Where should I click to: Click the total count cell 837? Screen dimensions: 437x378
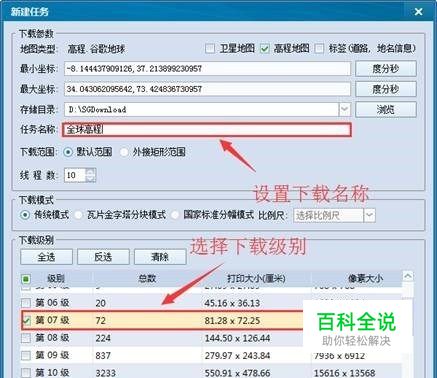coord(103,356)
